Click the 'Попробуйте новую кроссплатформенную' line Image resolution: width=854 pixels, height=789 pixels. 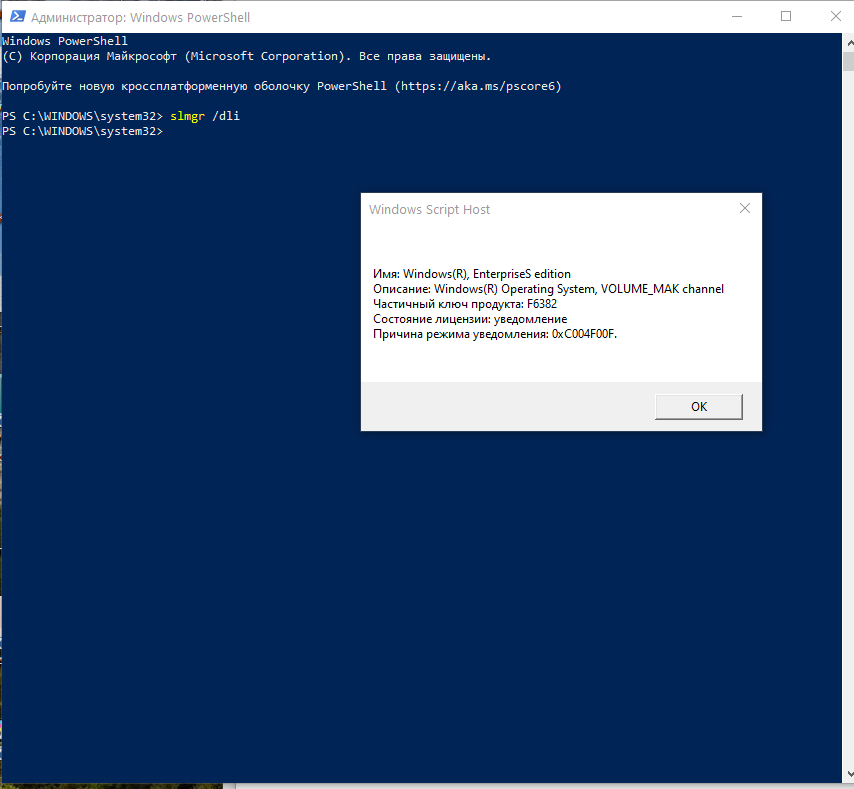(x=282, y=86)
